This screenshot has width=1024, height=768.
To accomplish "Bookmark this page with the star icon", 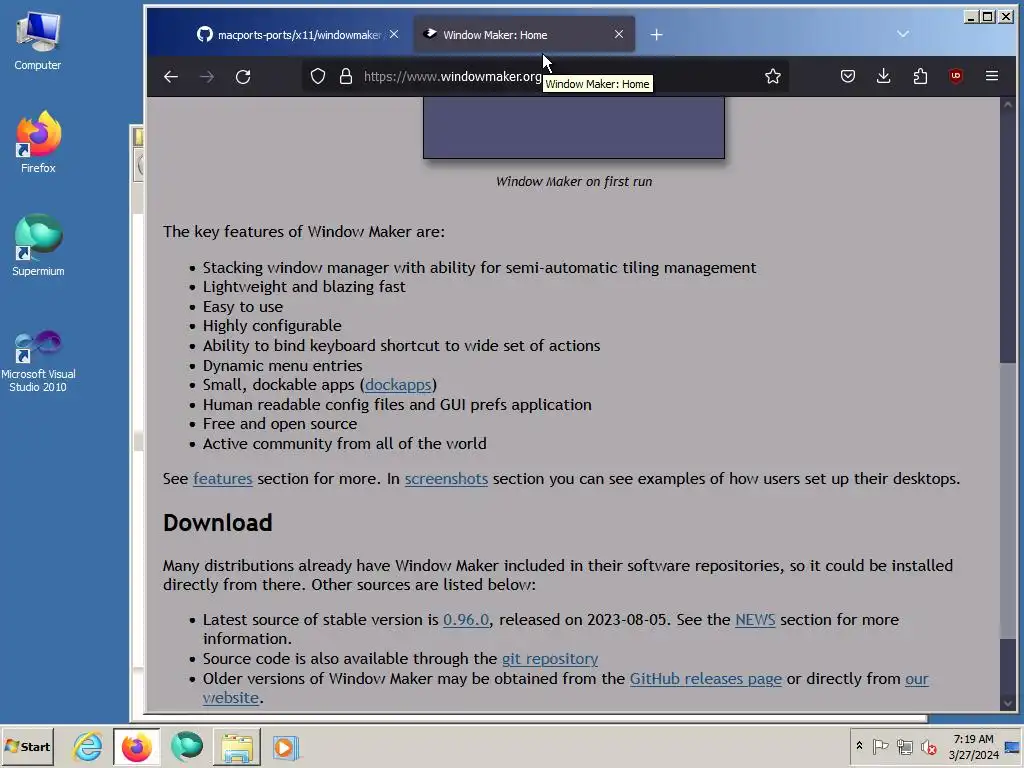I will pos(773,76).
